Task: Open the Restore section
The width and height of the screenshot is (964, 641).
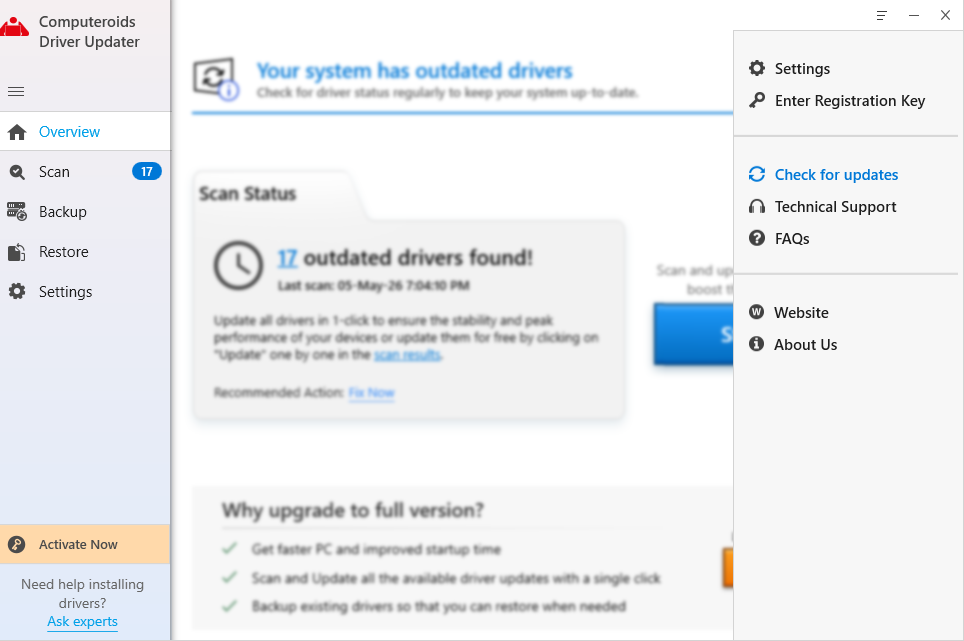Action: pyautogui.click(x=85, y=251)
